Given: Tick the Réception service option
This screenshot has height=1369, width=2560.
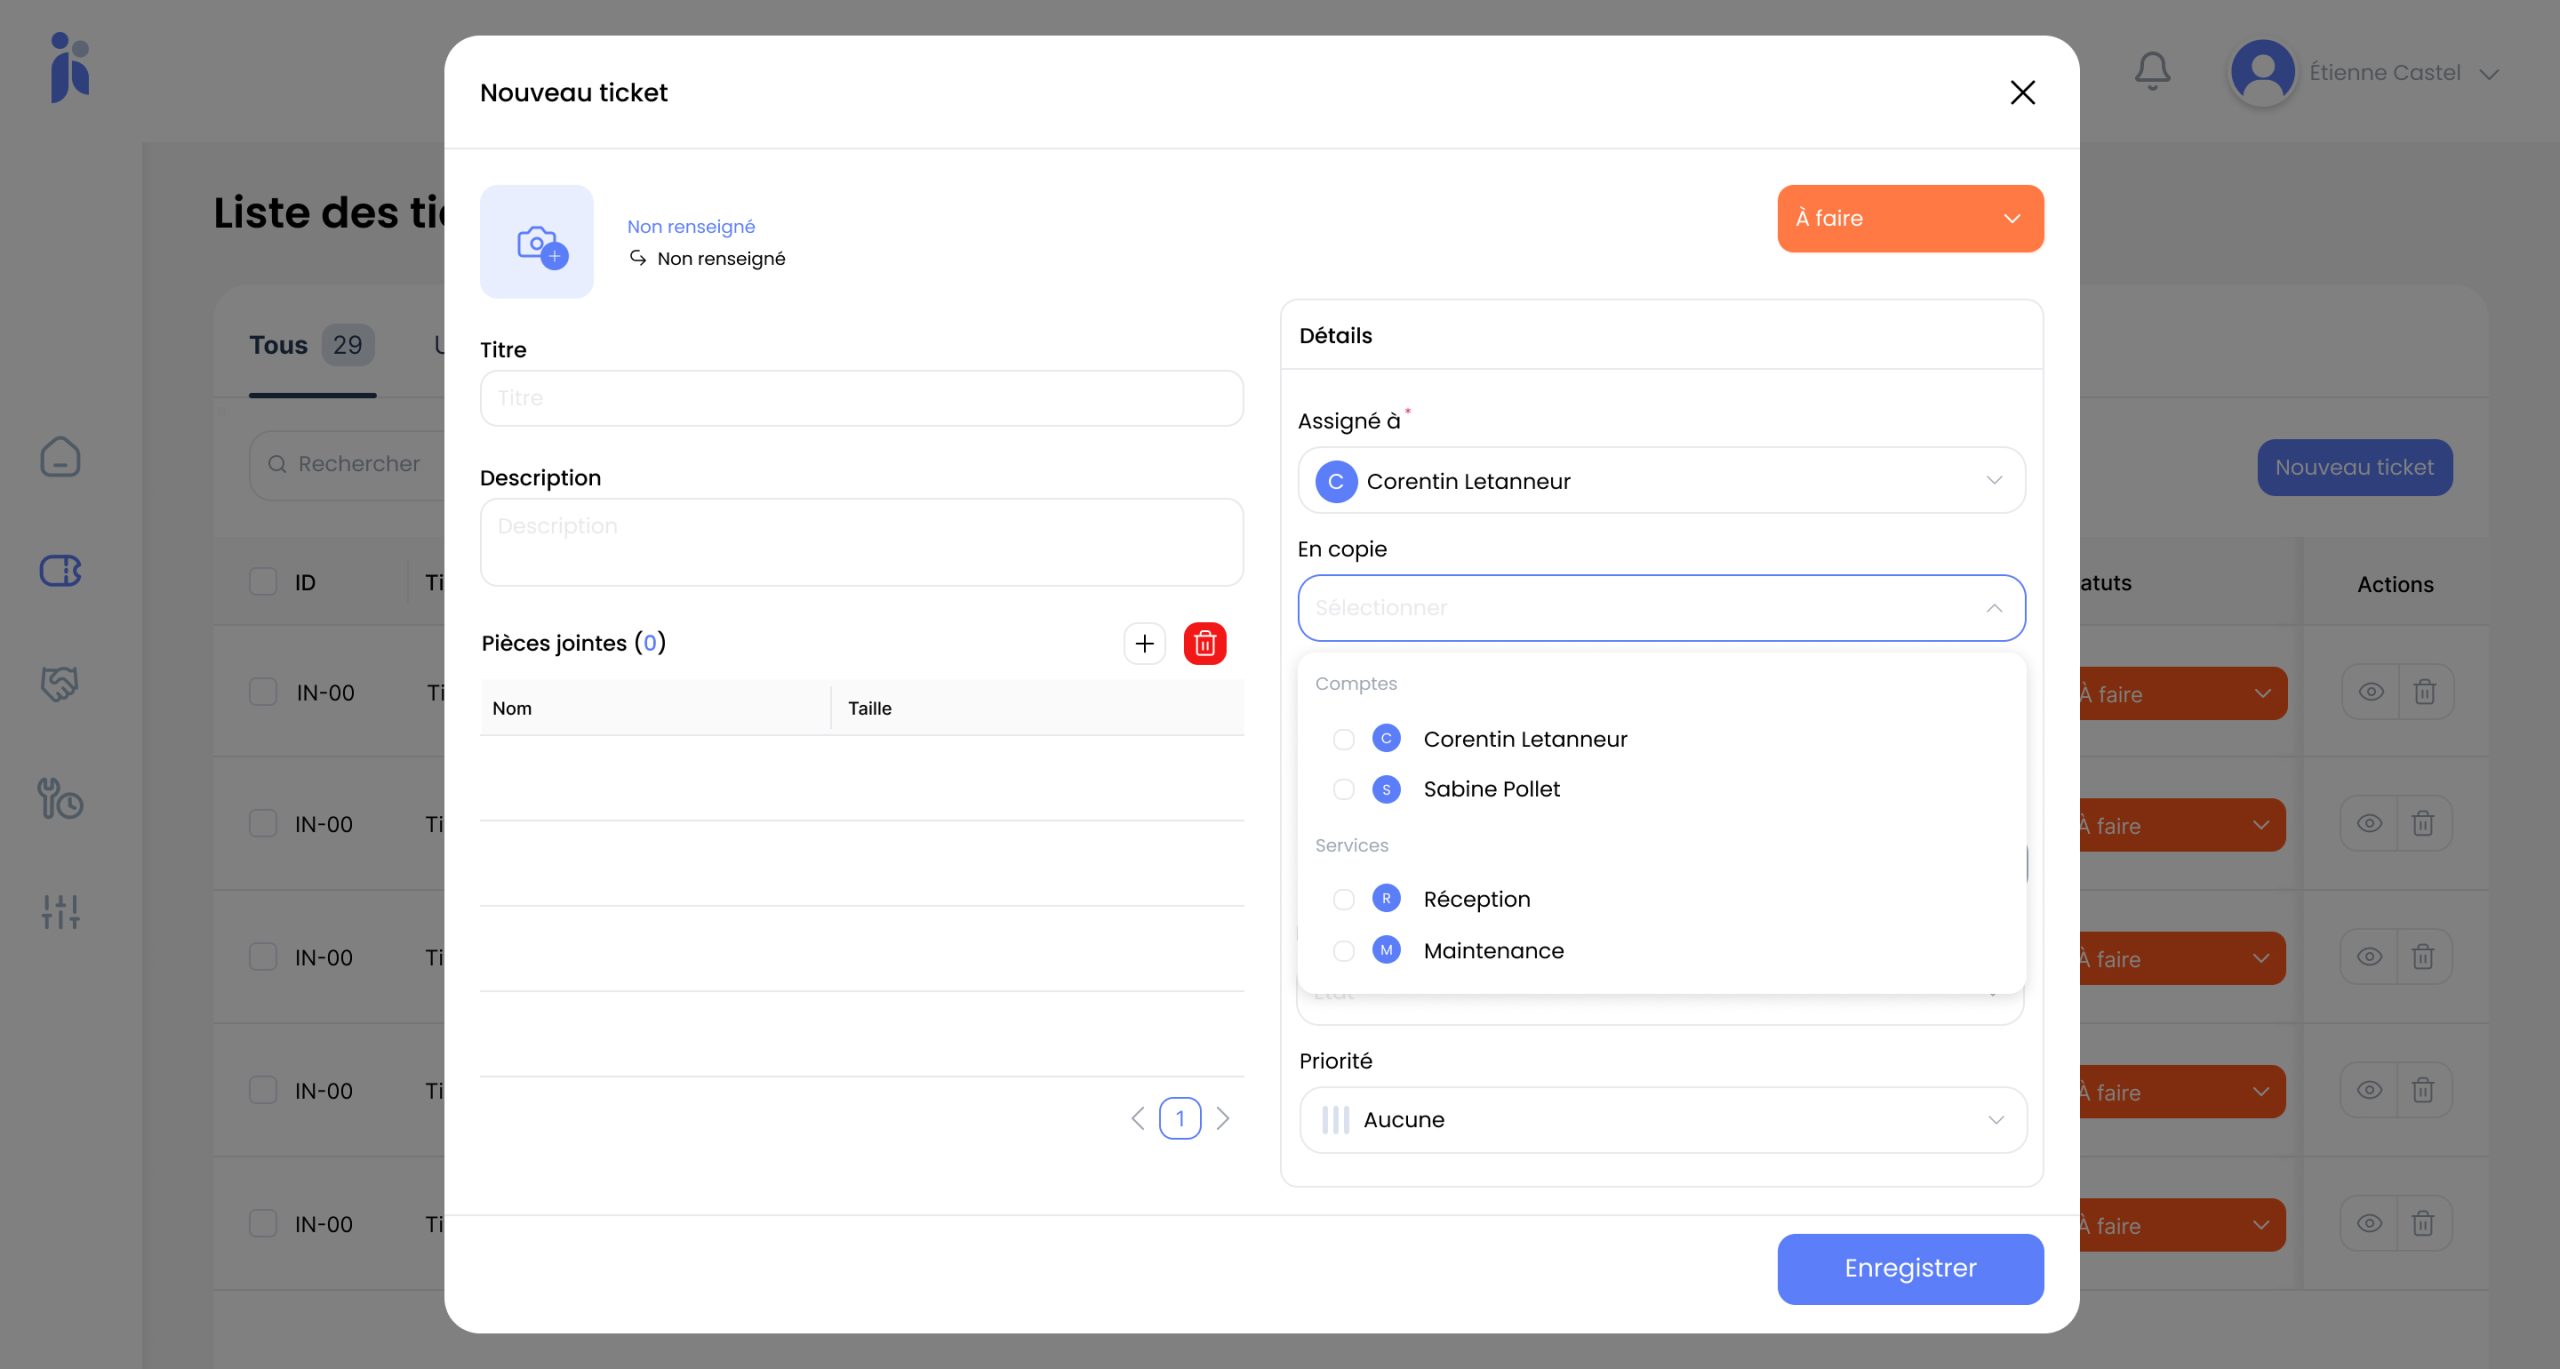Looking at the screenshot, I should pos(1344,899).
